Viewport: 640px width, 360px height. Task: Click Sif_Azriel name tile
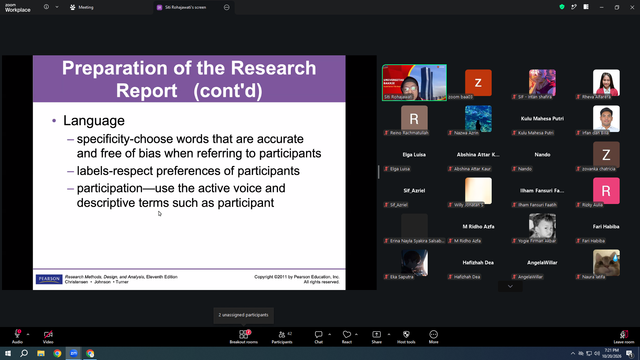(x=414, y=191)
